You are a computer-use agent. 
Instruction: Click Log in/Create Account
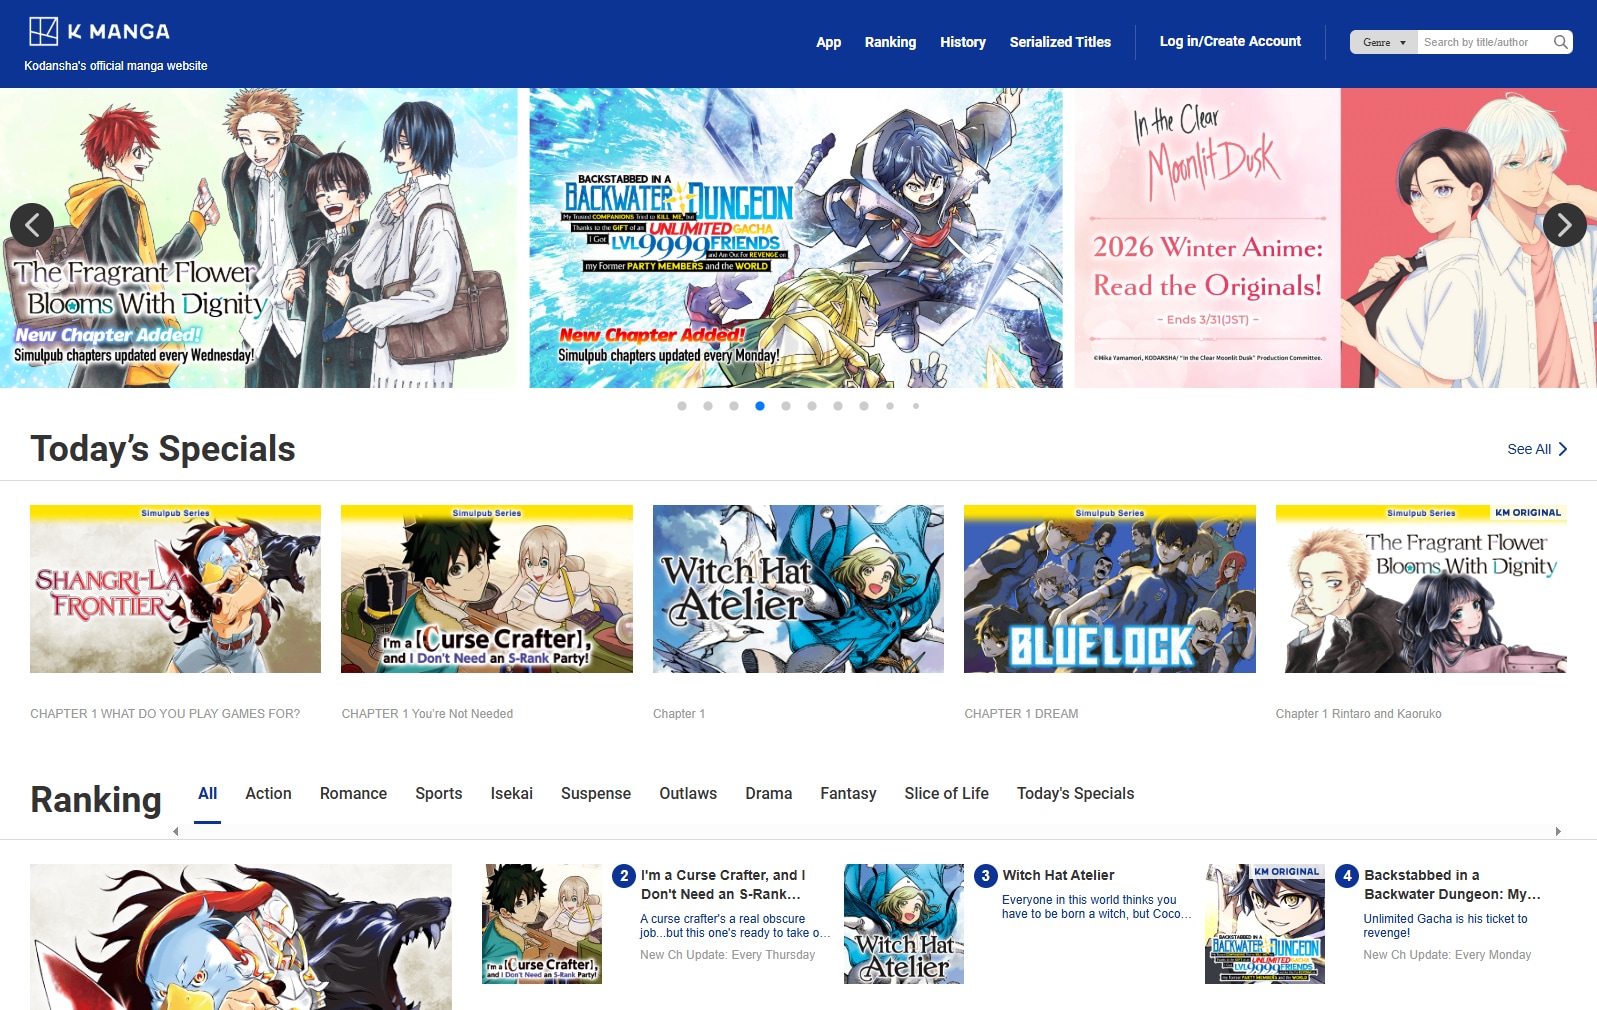click(x=1230, y=41)
